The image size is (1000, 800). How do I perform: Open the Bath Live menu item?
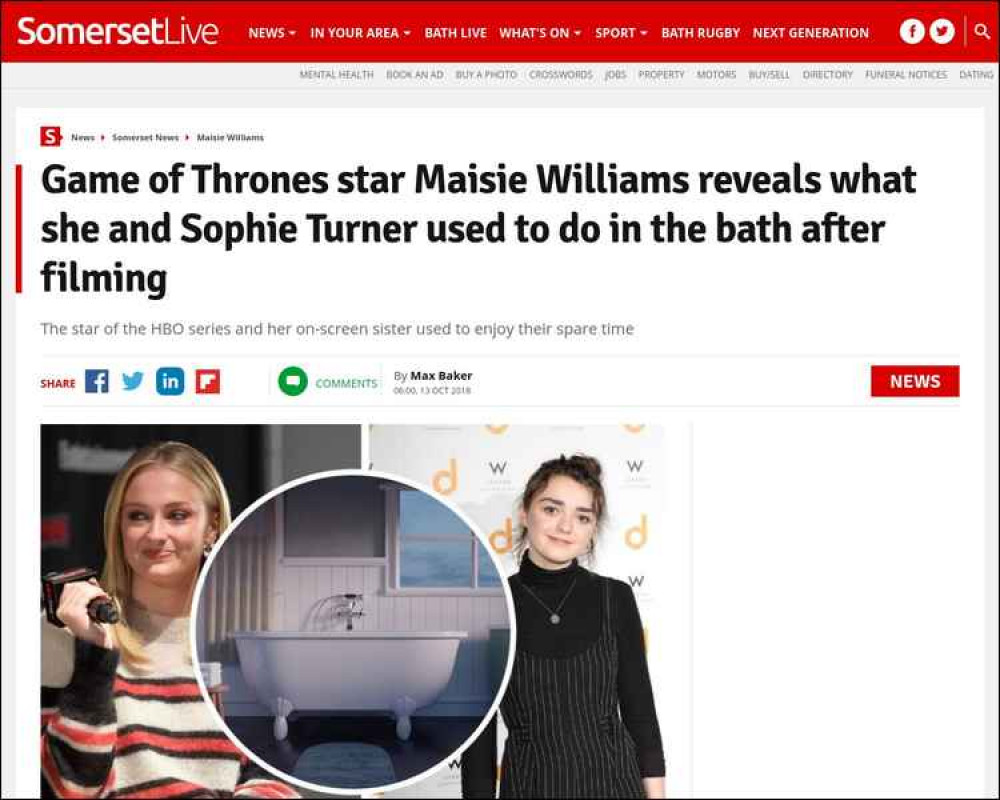tap(455, 33)
